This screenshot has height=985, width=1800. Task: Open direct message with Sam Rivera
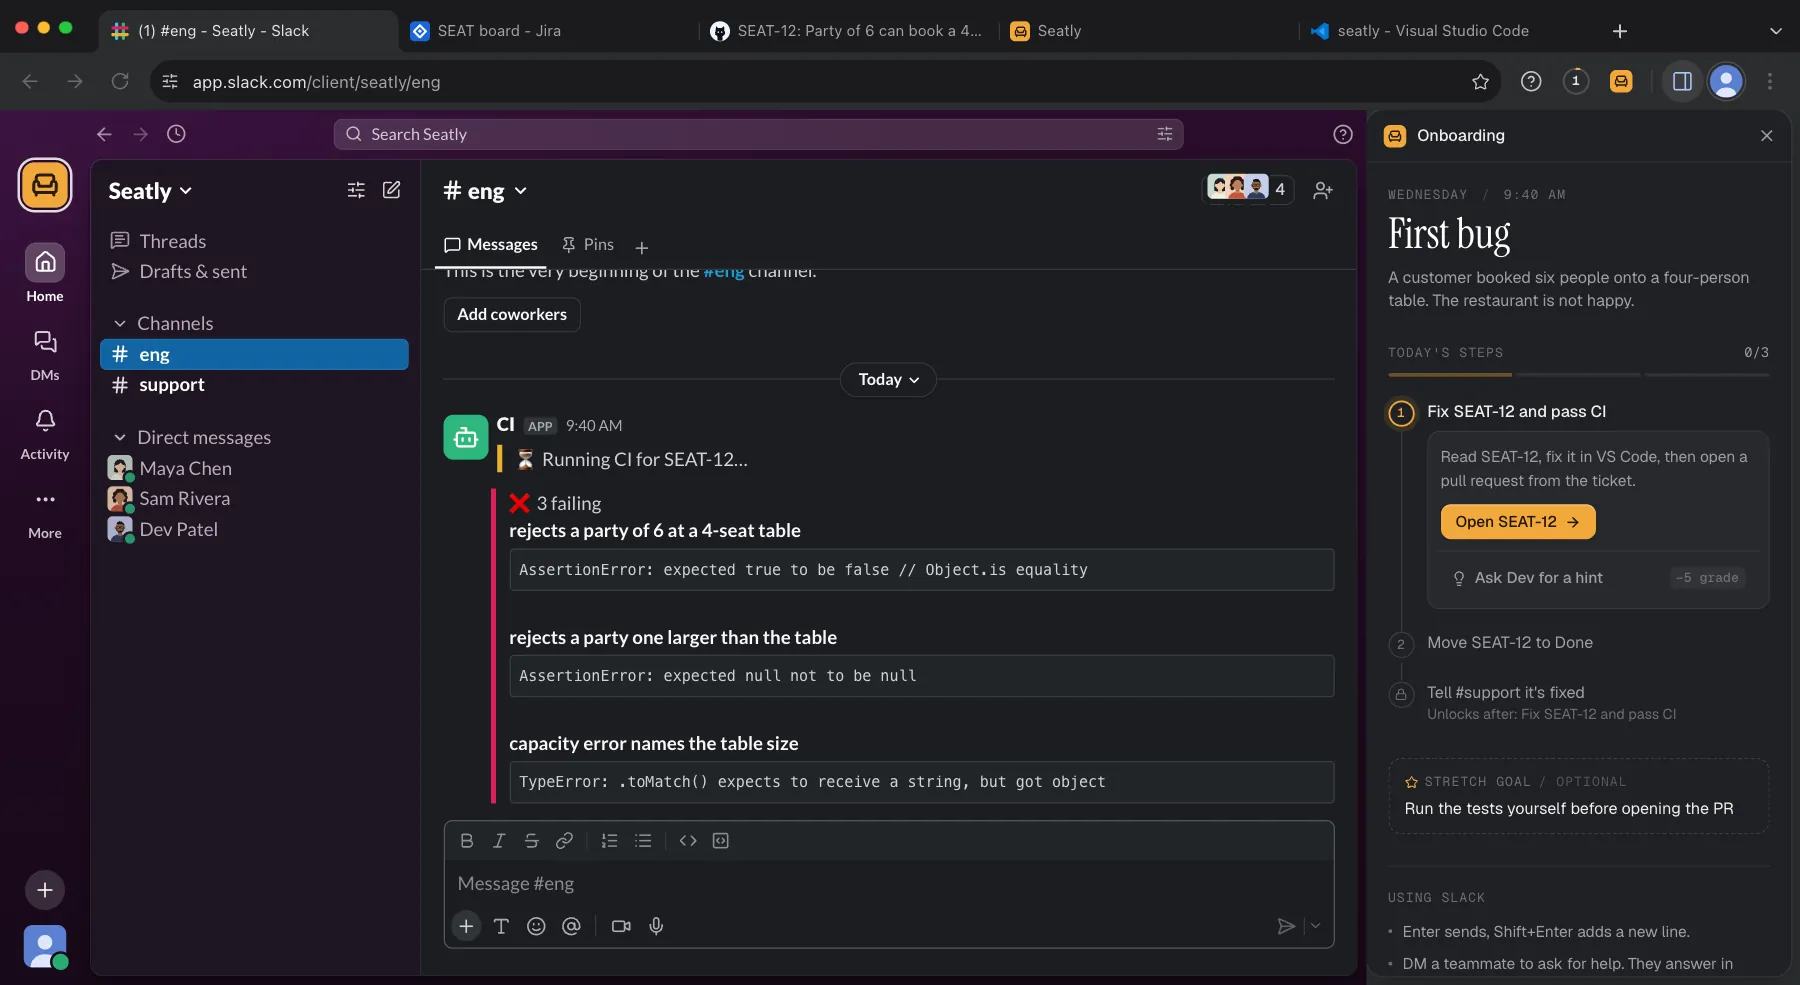click(x=254, y=498)
